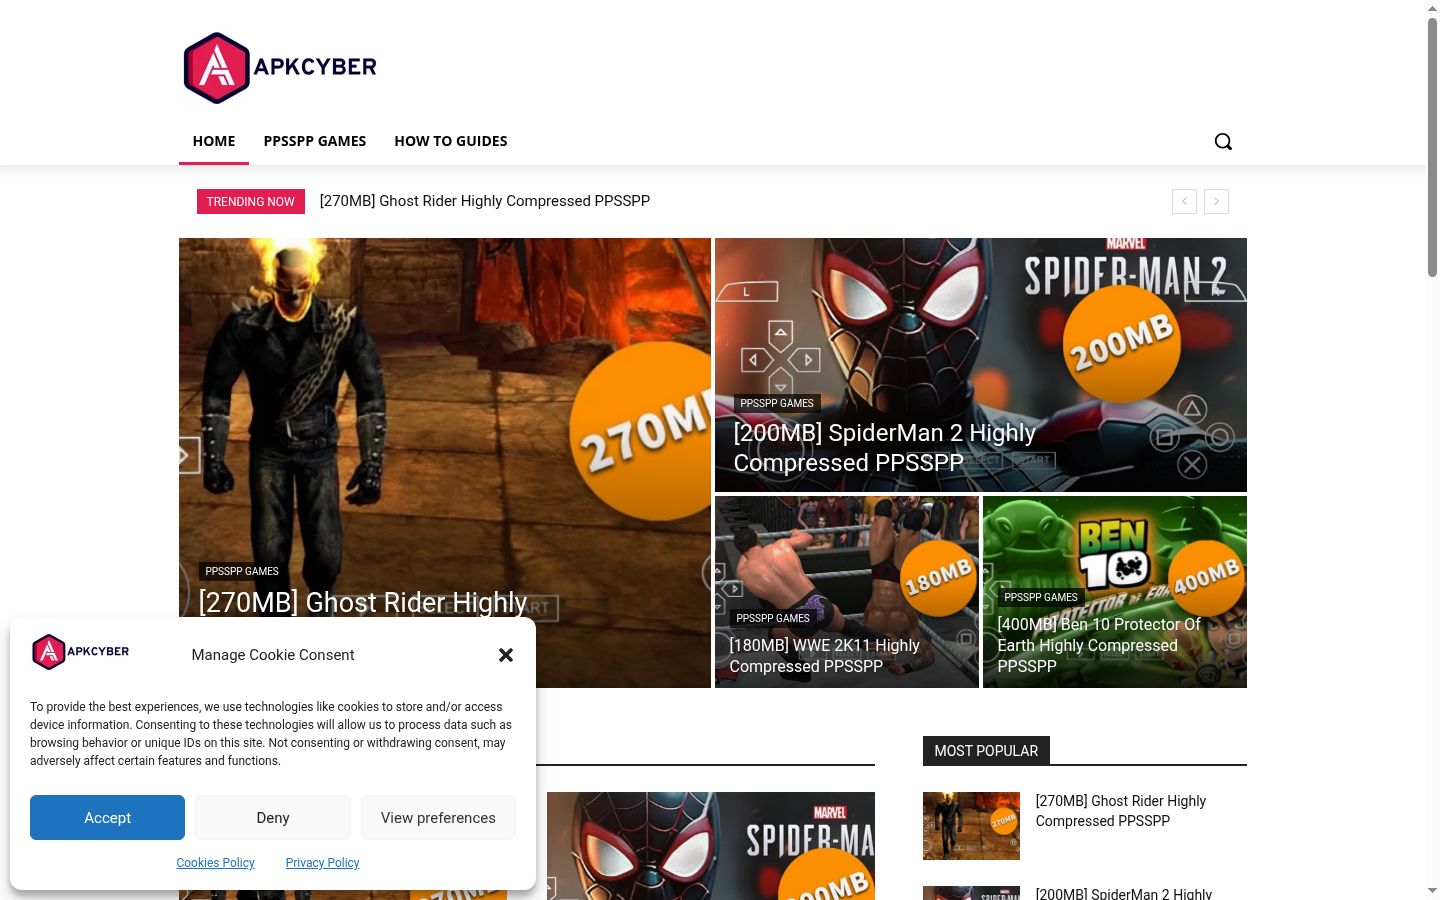Open Ghost Rider thumbnail in Most Popular
Image resolution: width=1440 pixels, height=900 pixels.
971,826
